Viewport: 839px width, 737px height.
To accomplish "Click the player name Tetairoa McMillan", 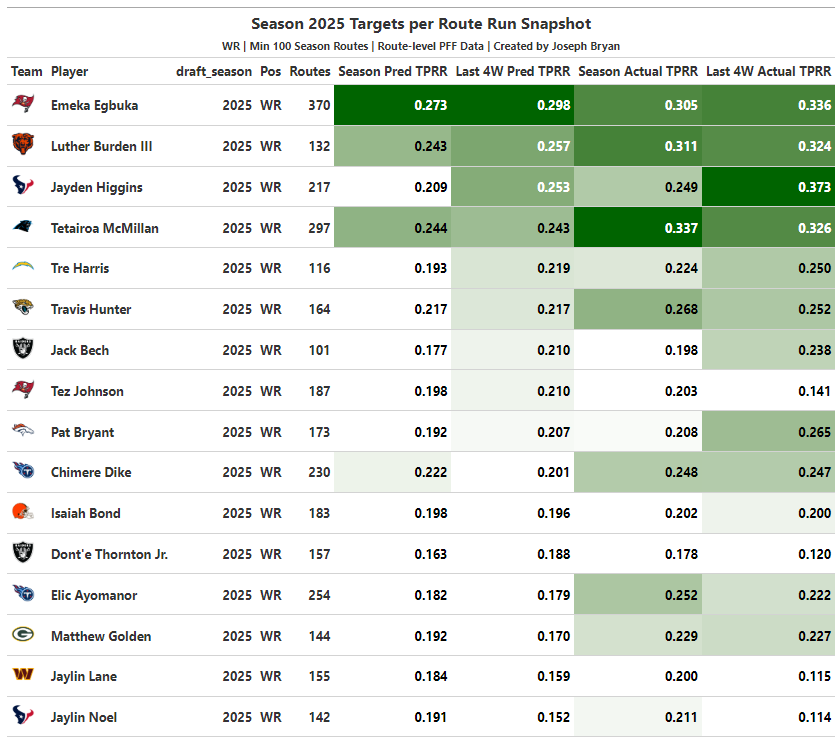I will point(105,228).
